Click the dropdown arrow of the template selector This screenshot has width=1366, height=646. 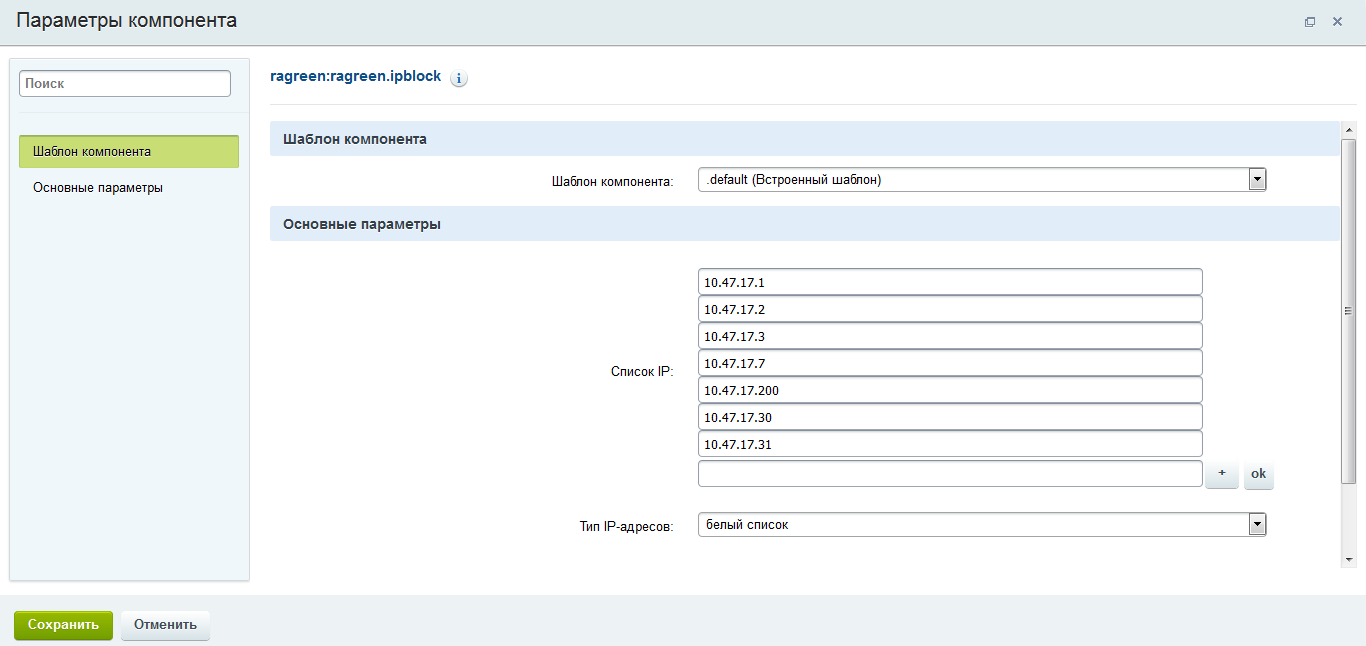(x=1257, y=179)
